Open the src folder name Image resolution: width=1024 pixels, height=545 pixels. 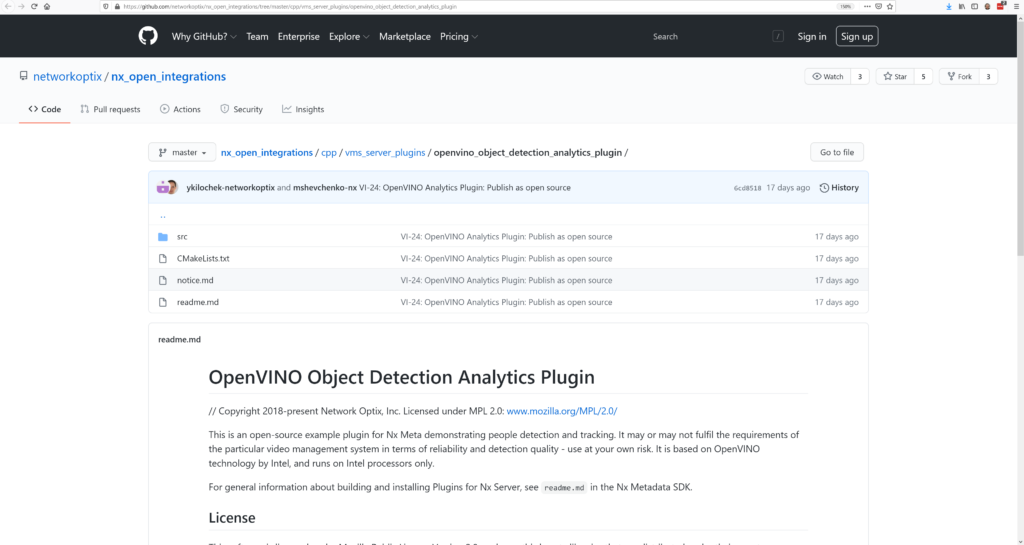pos(182,237)
